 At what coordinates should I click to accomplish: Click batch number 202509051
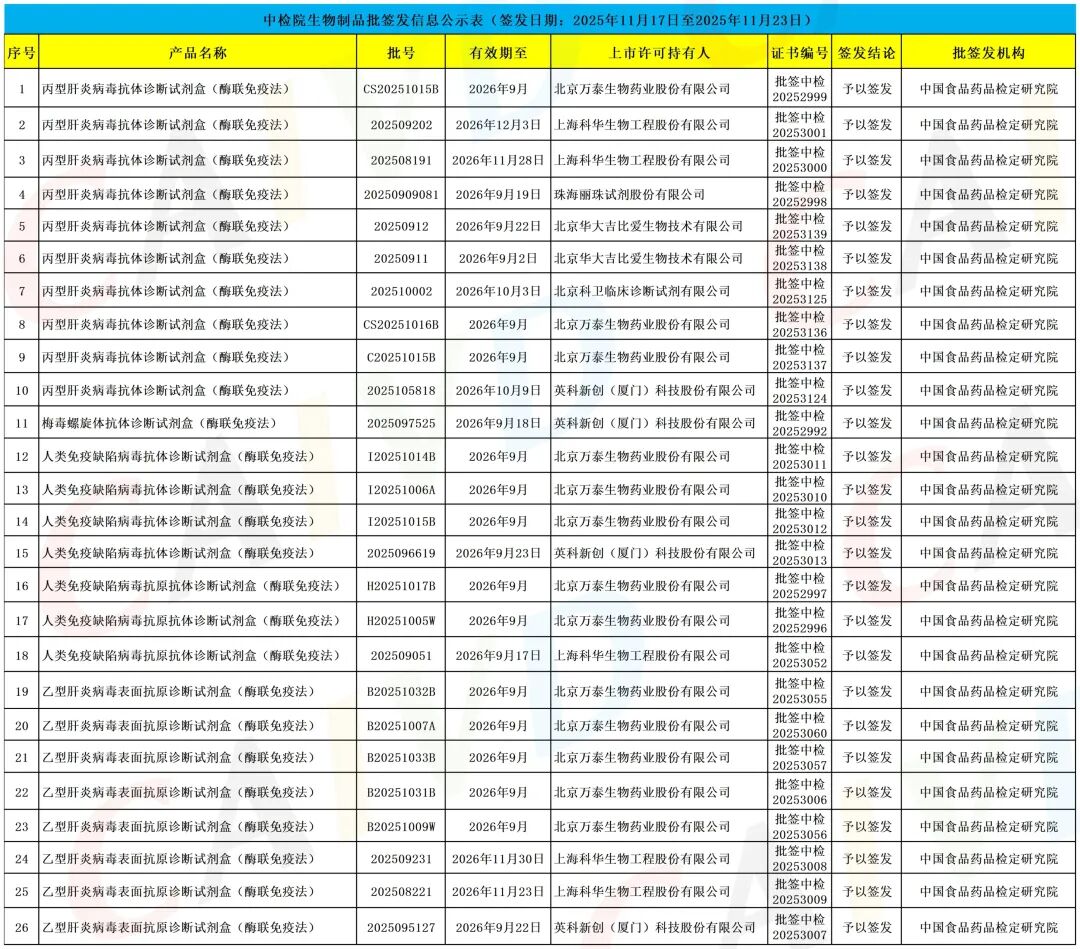(401, 656)
